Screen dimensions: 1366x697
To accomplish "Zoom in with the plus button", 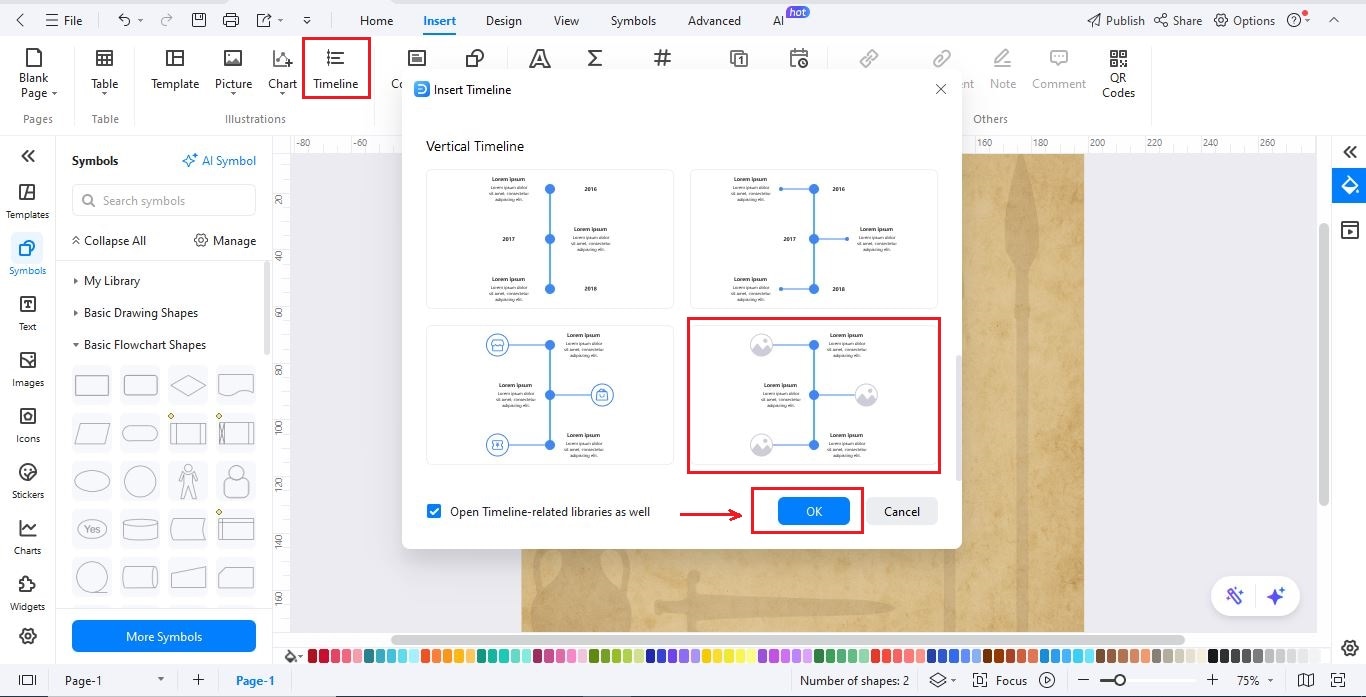I will click(x=1212, y=680).
